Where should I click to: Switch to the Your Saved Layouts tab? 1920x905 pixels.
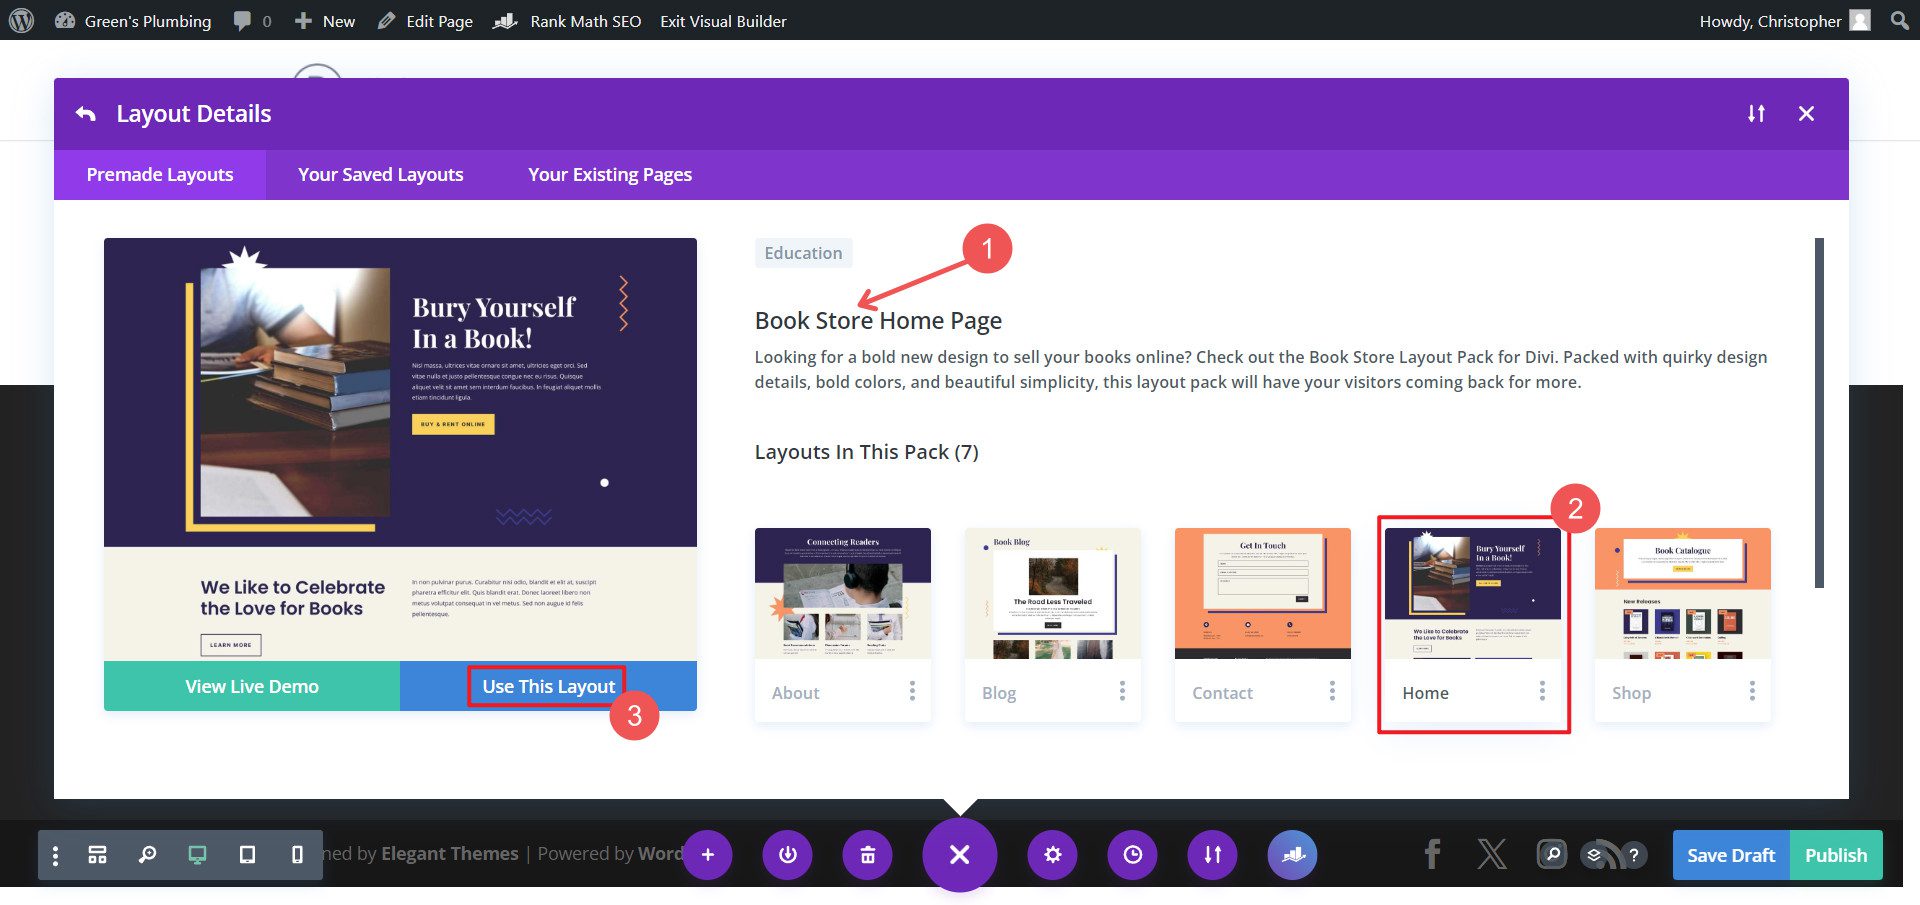pos(380,174)
